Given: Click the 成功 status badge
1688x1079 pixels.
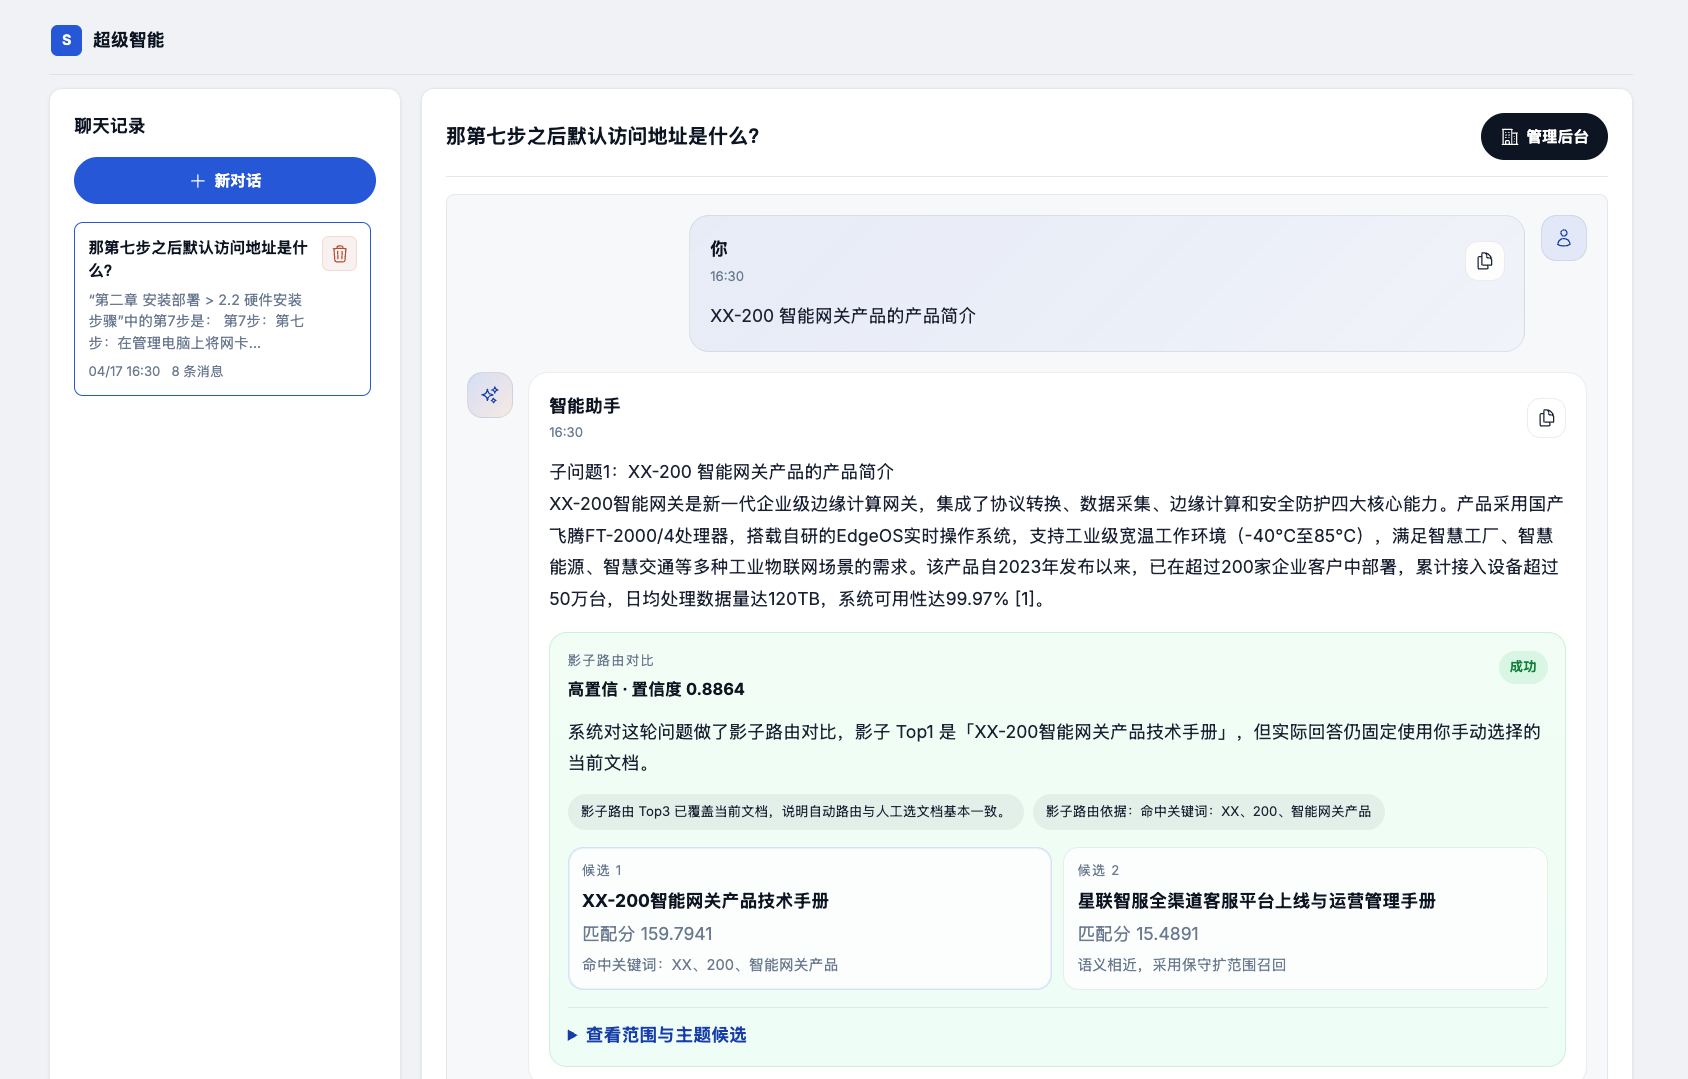Looking at the screenshot, I should click(1522, 667).
